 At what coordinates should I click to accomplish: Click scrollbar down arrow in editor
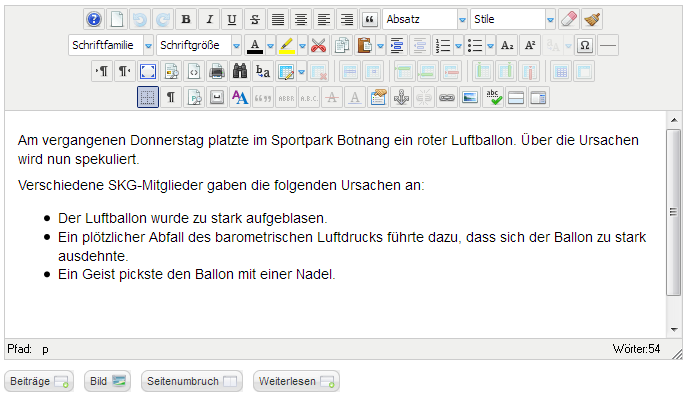coord(674,330)
